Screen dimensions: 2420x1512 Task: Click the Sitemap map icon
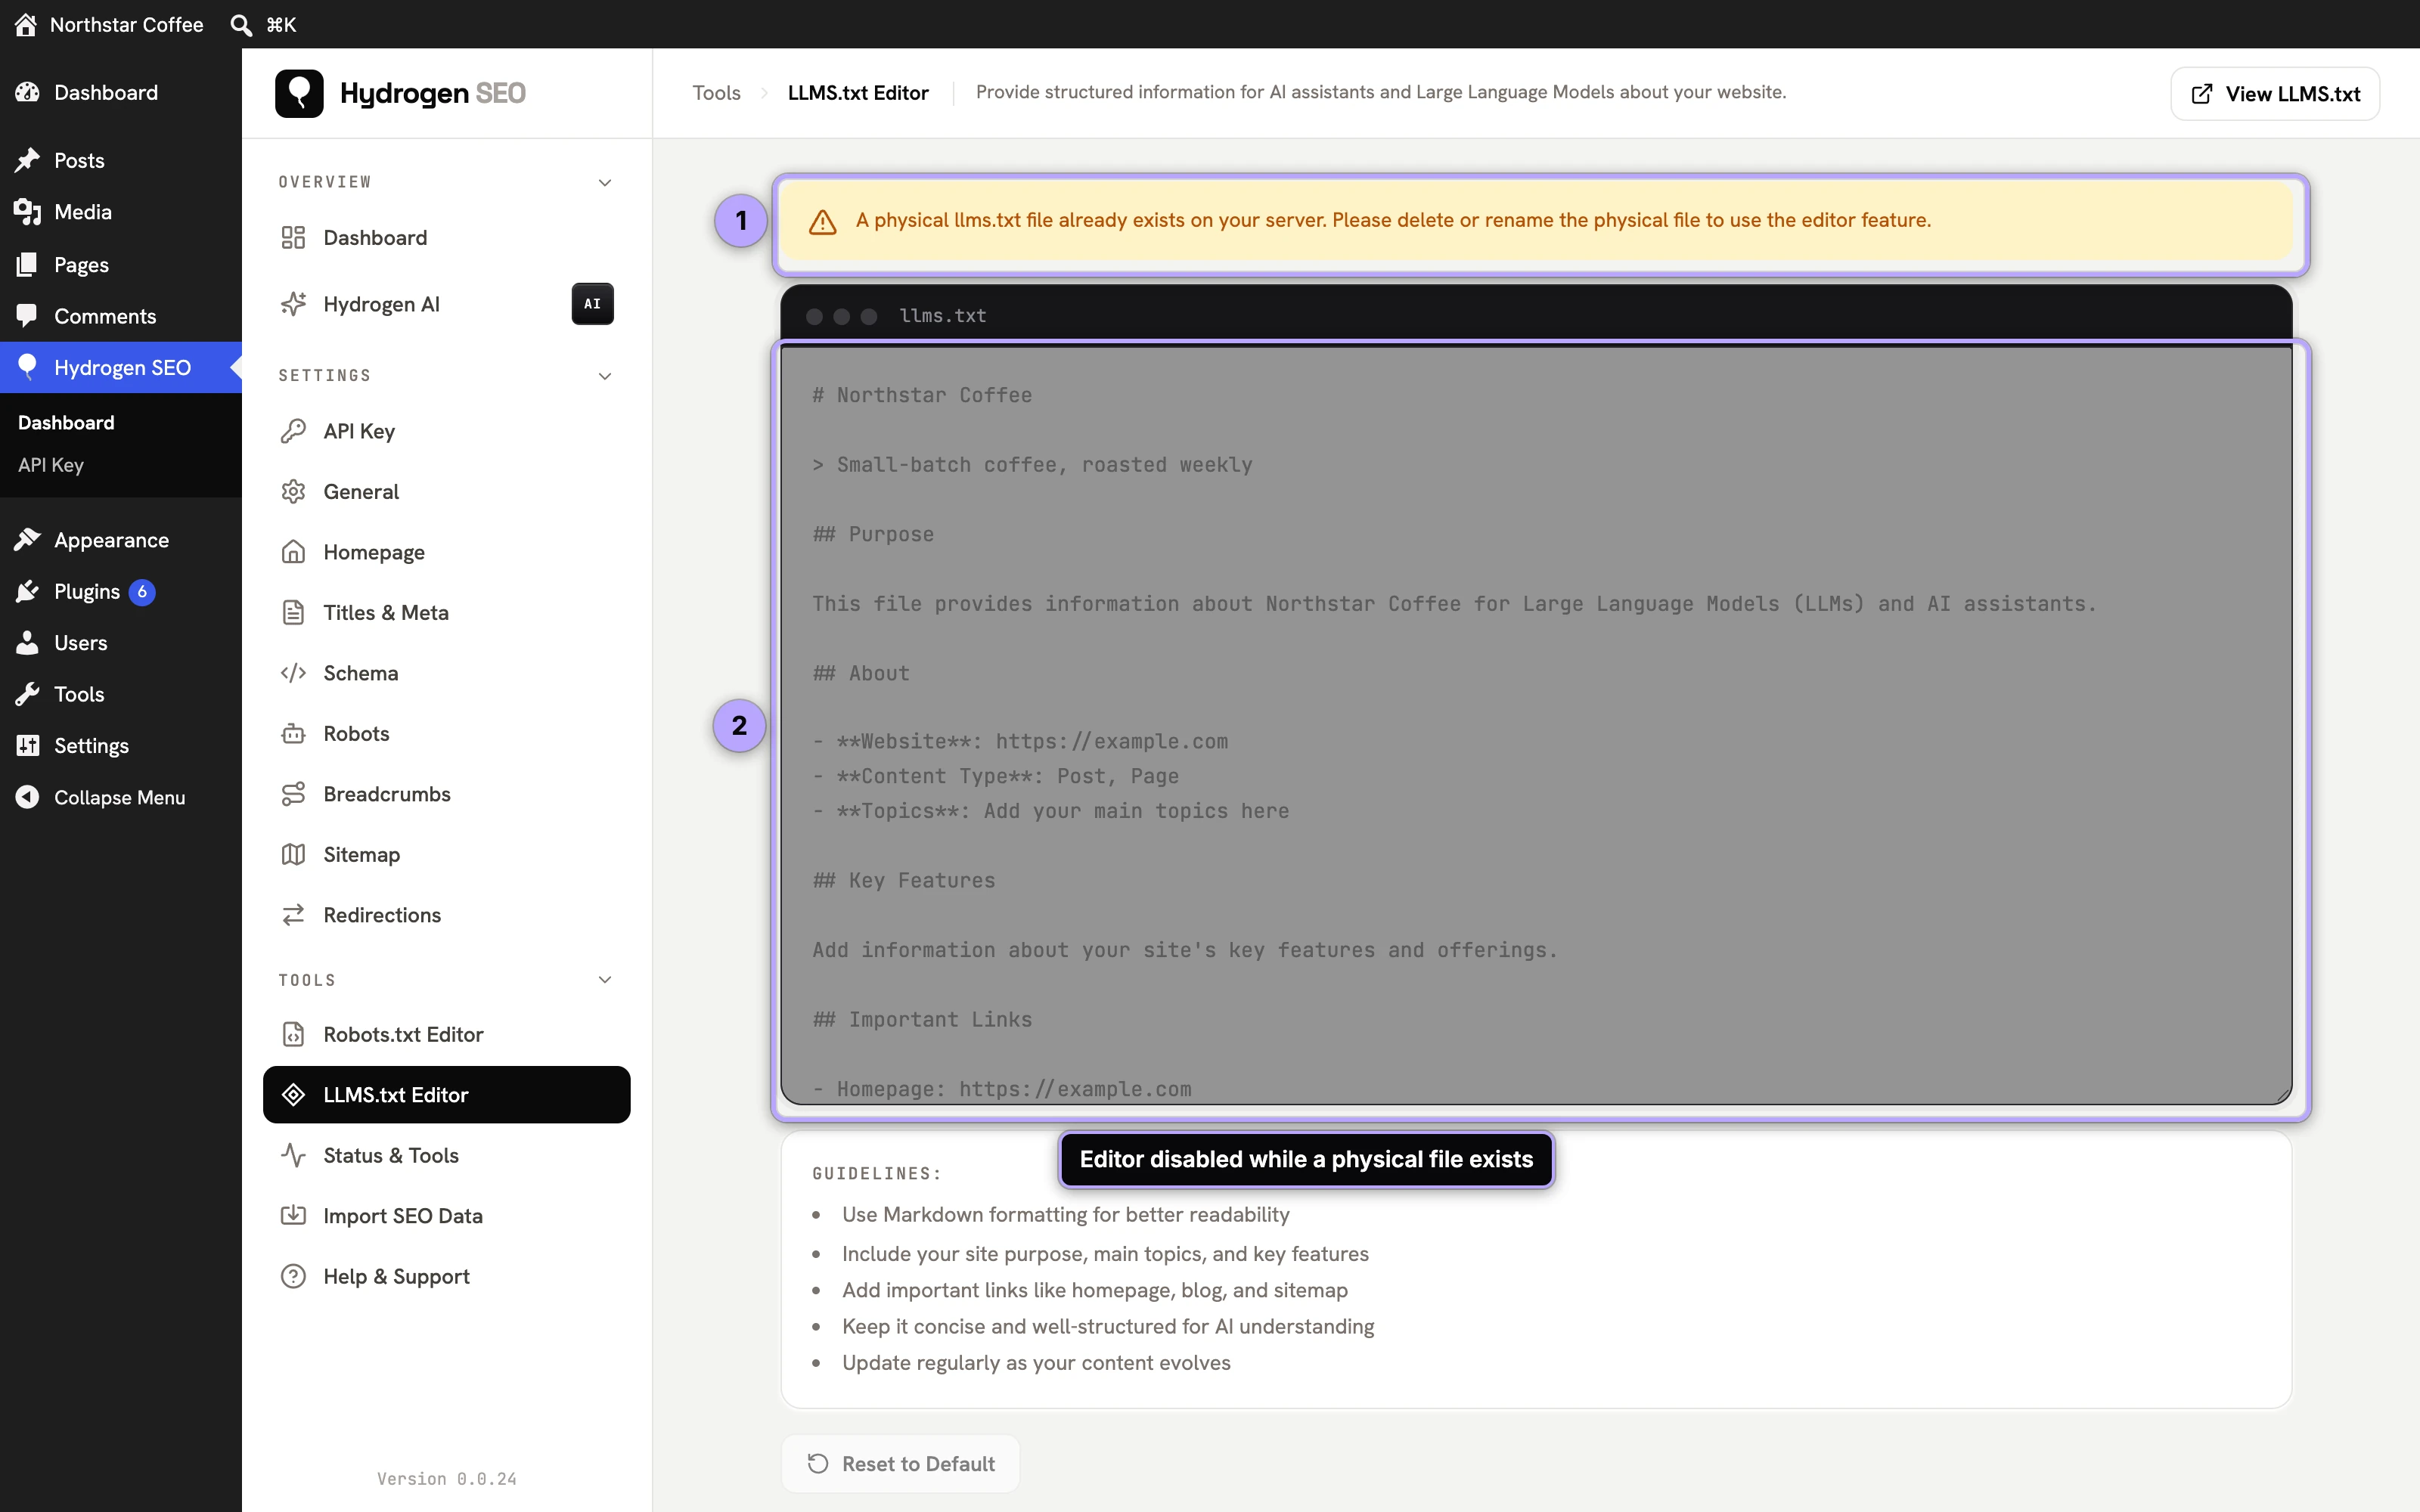point(293,855)
